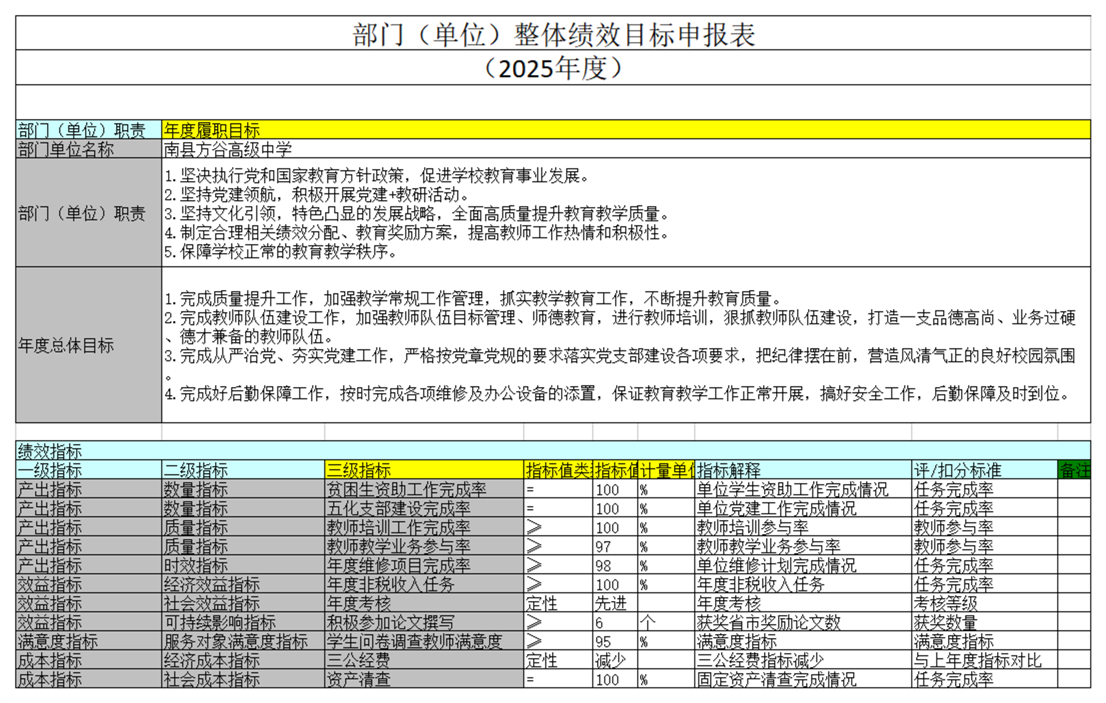Image resolution: width=1106 pixels, height=703 pixels.
Task: Select the 三公经费指标减少 cell
Action: [803, 661]
